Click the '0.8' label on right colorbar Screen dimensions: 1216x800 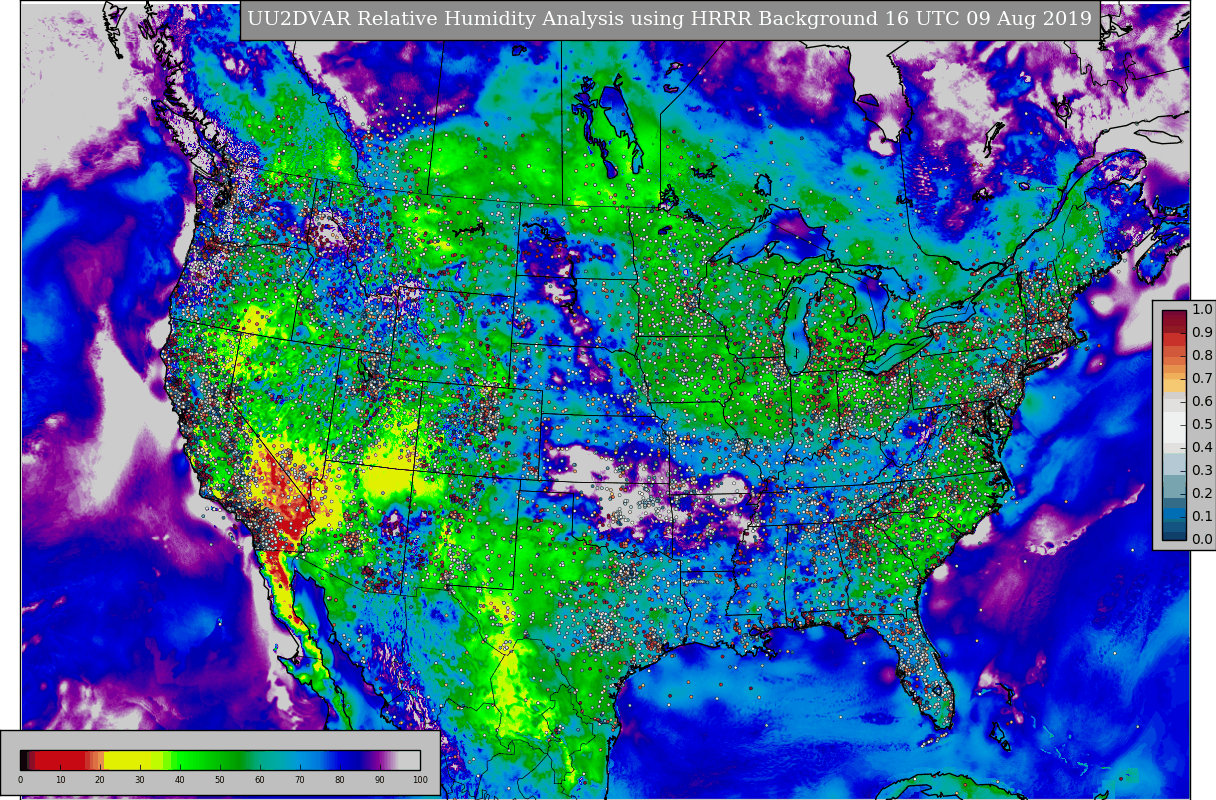[1202, 356]
